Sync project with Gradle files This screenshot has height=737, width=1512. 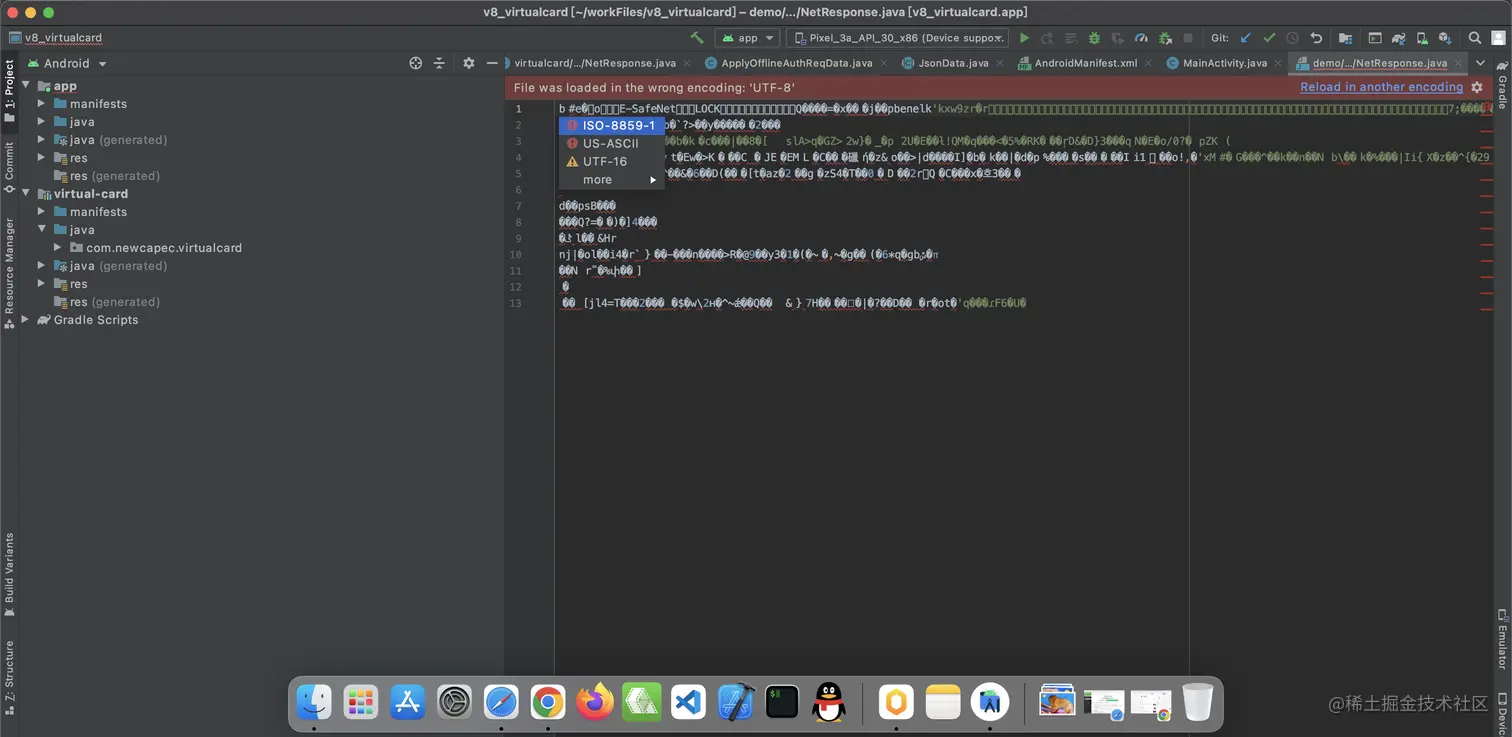click(1398, 38)
